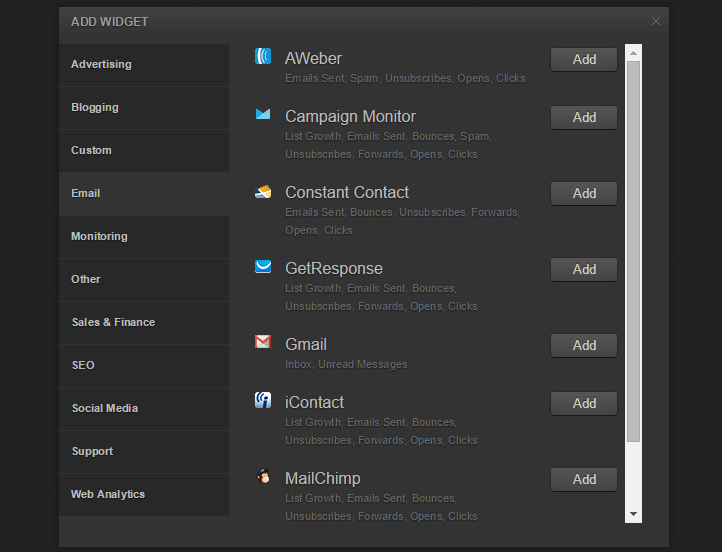722x552 pixels.
Task: Click the iContact title text
Action: click(x=314, y=403)
